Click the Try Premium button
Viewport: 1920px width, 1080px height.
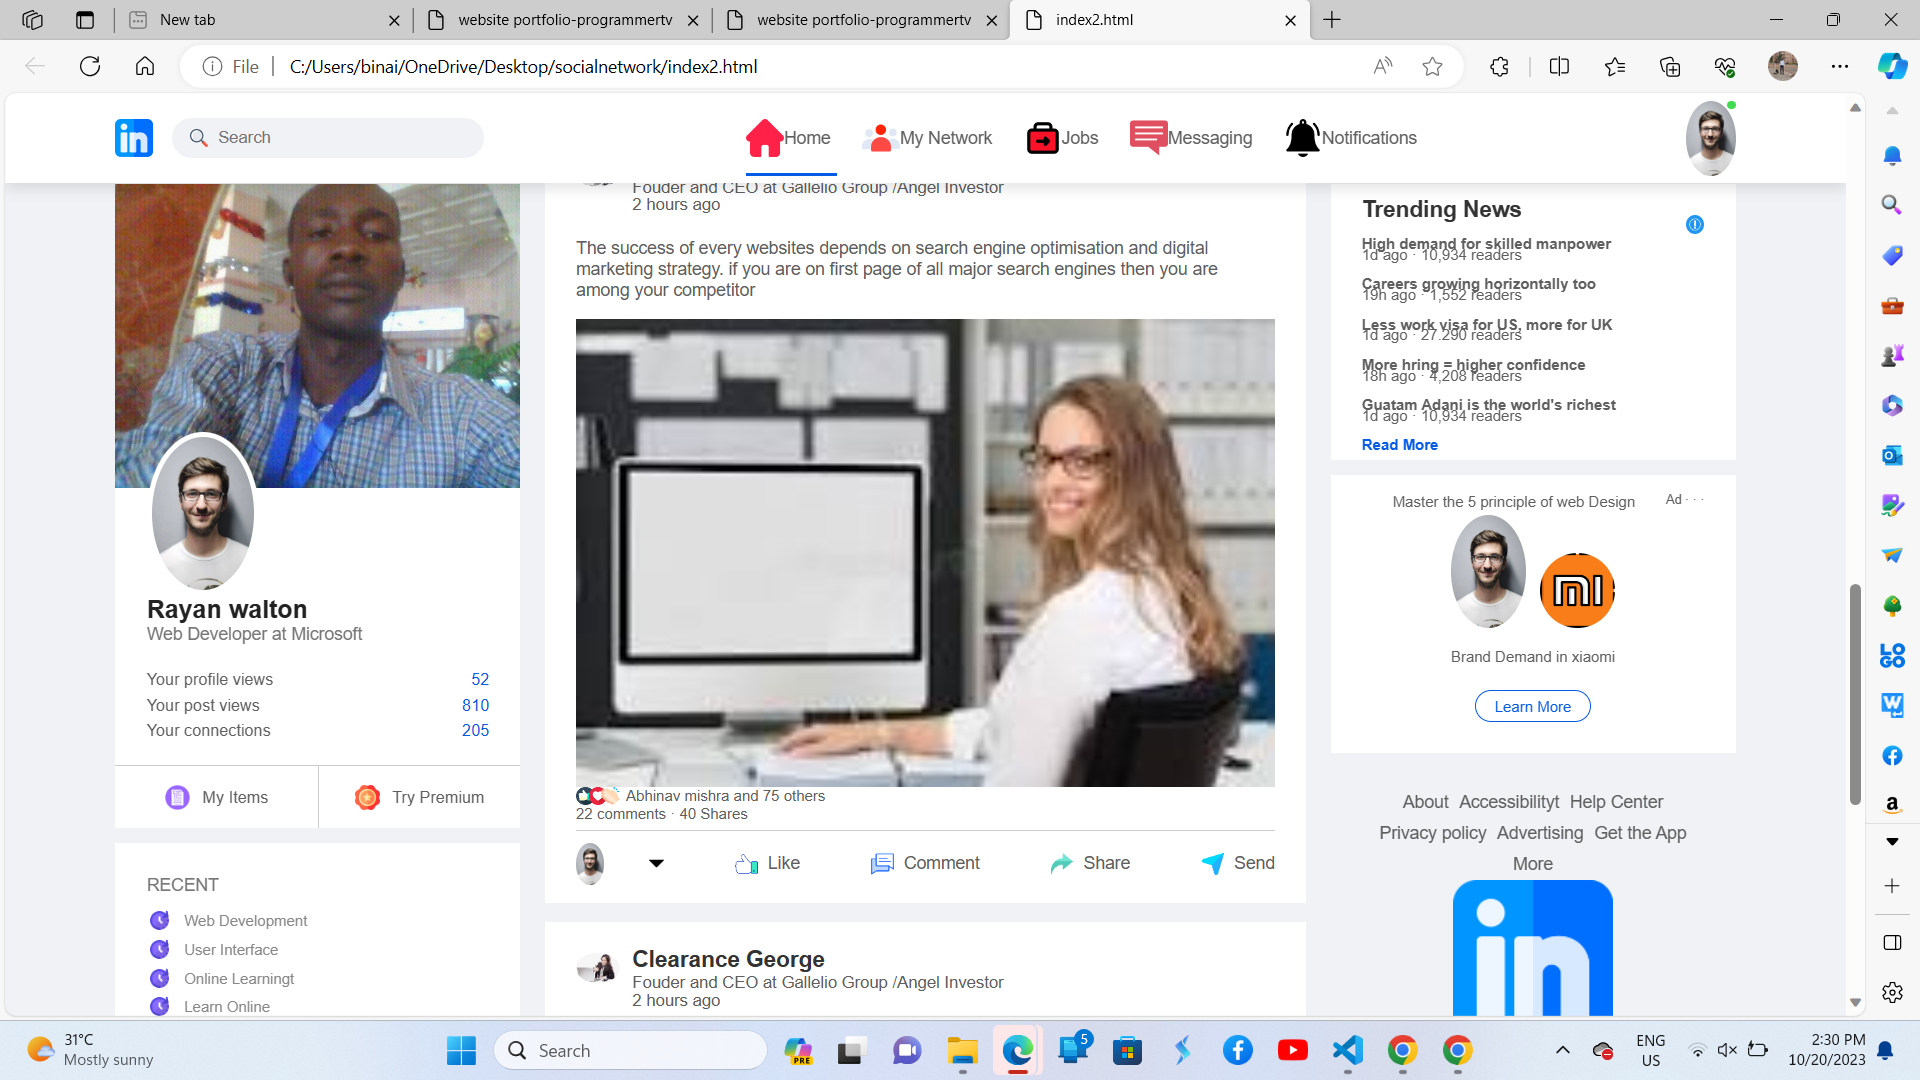tap(420, 797)
